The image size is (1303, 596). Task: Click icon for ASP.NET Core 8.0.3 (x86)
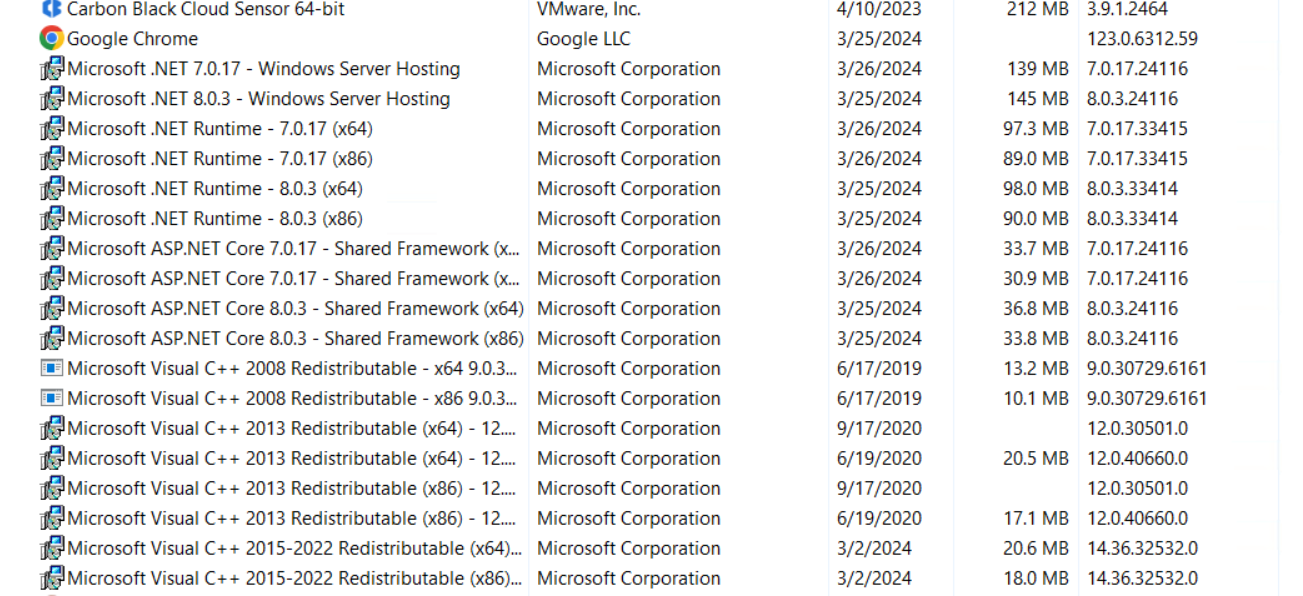coord(51,339)
